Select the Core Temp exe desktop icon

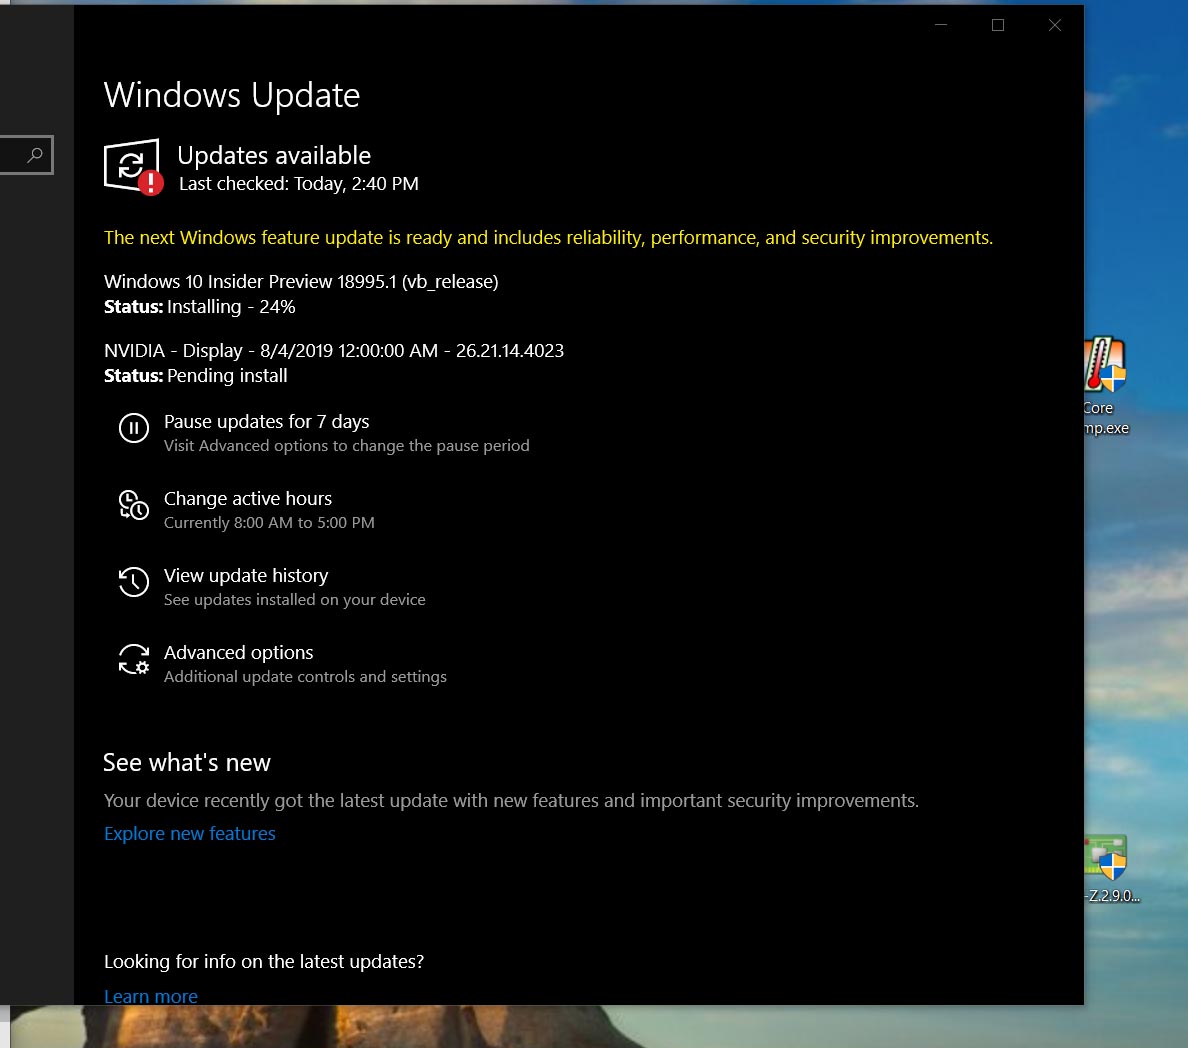coord(1106,386)
